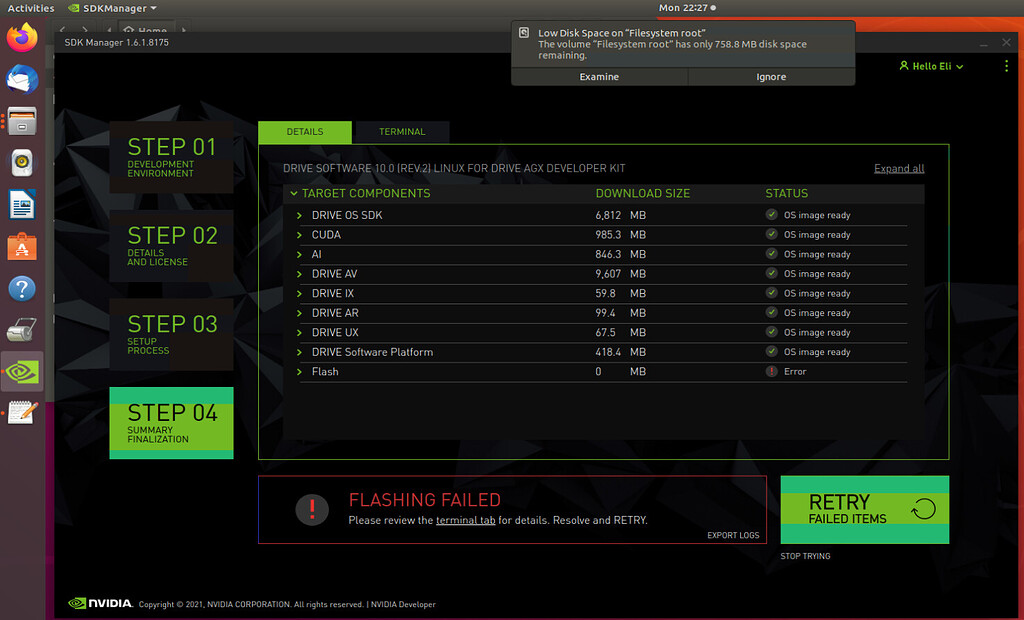The image size is (1024, 620).
Task: Click the error icon on the Flash row
Action: coord(769,371)
